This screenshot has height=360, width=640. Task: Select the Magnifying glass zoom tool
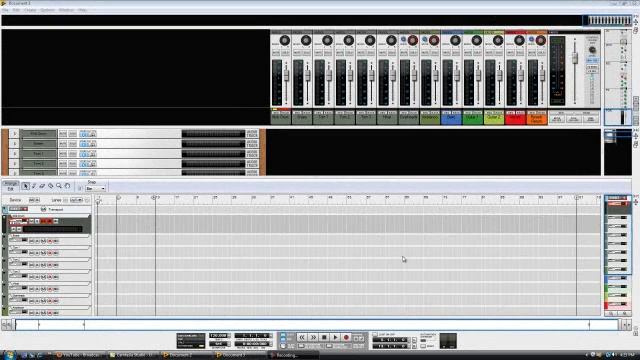pyautogui.click(x=59, y=186)
